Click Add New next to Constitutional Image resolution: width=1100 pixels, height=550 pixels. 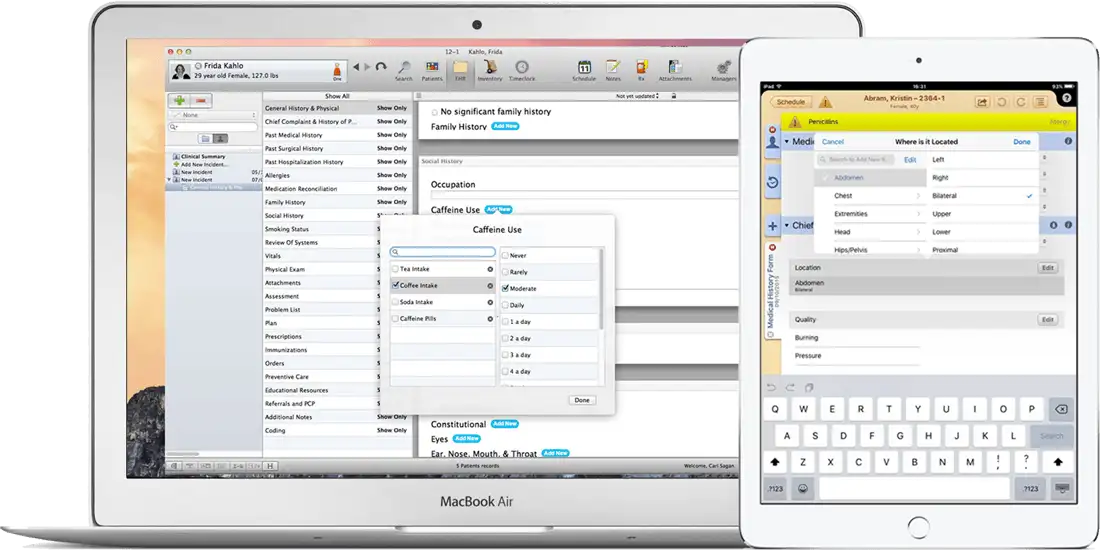click(504, 424)
